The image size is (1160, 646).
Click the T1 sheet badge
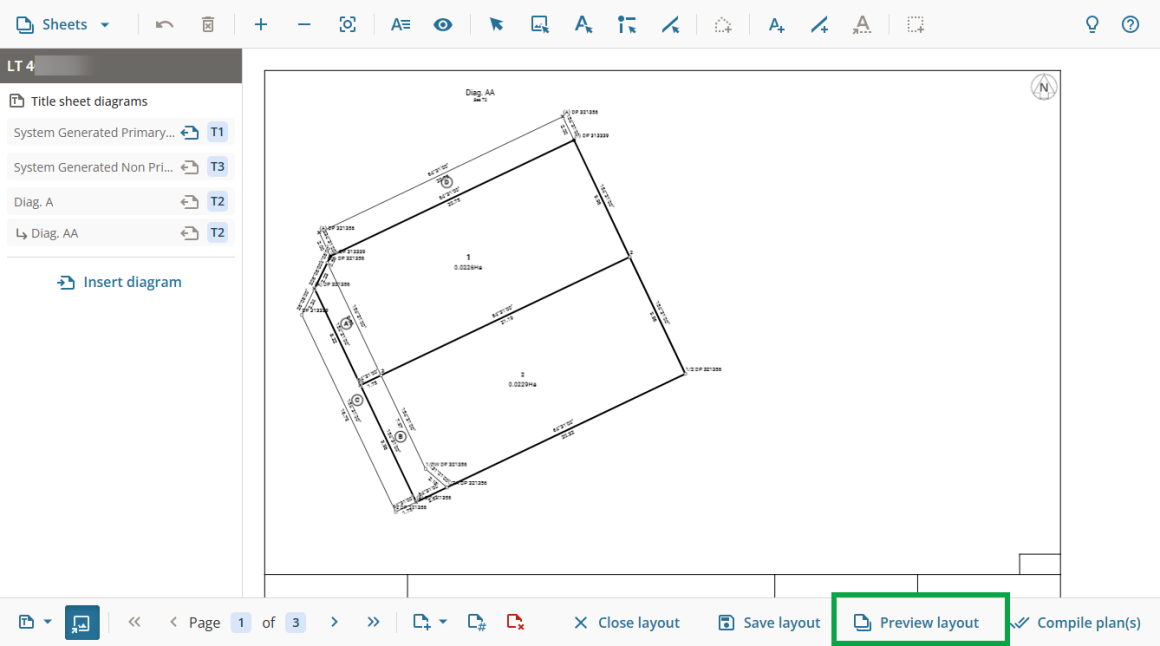[x=217, y=132]
